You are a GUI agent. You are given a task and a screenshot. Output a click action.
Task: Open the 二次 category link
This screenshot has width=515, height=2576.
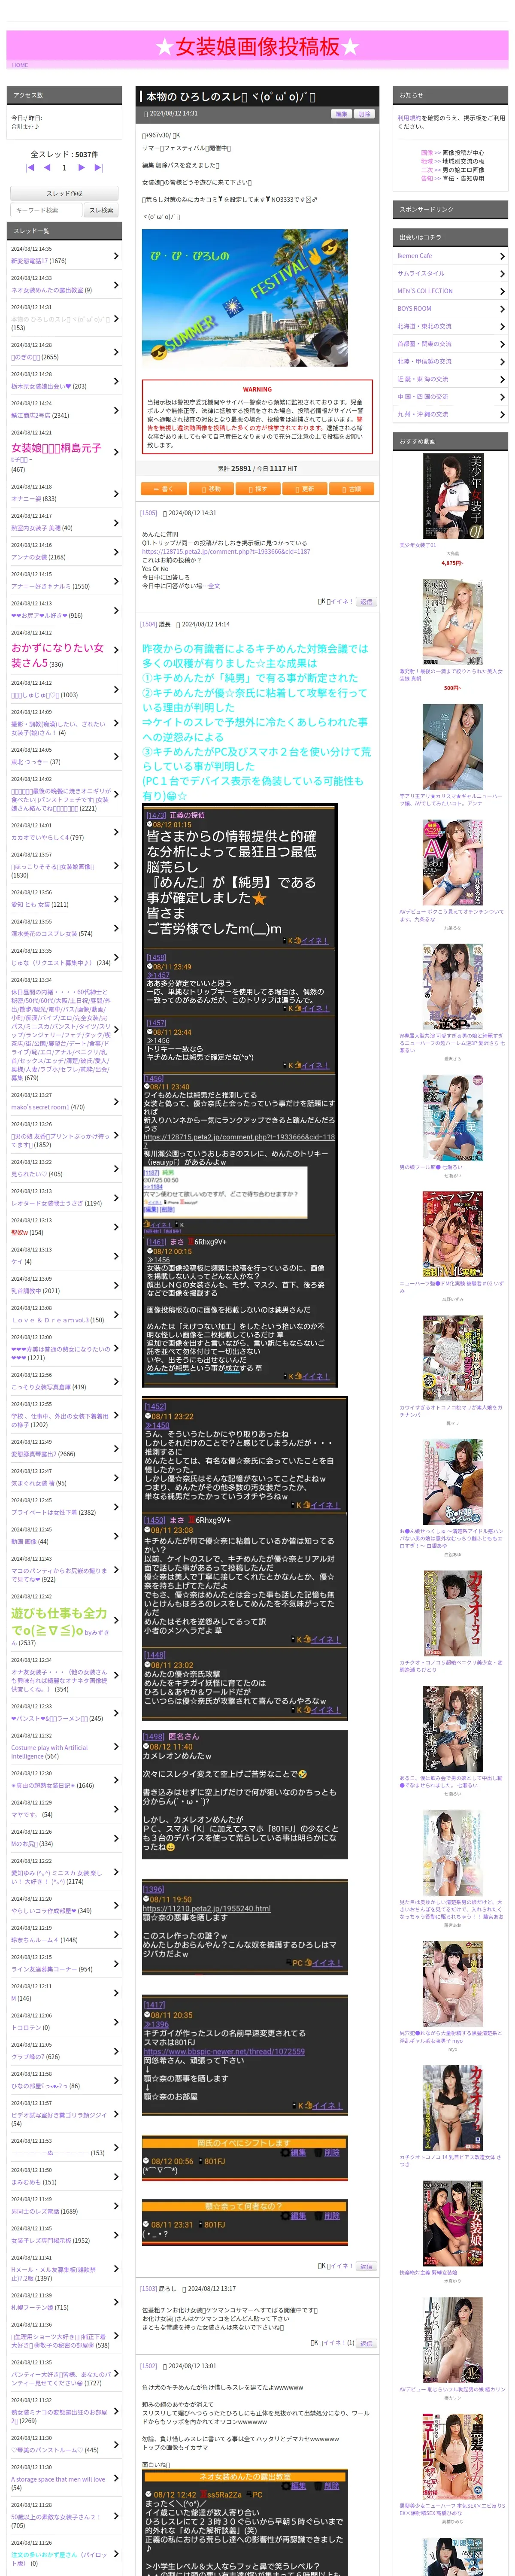427,170
